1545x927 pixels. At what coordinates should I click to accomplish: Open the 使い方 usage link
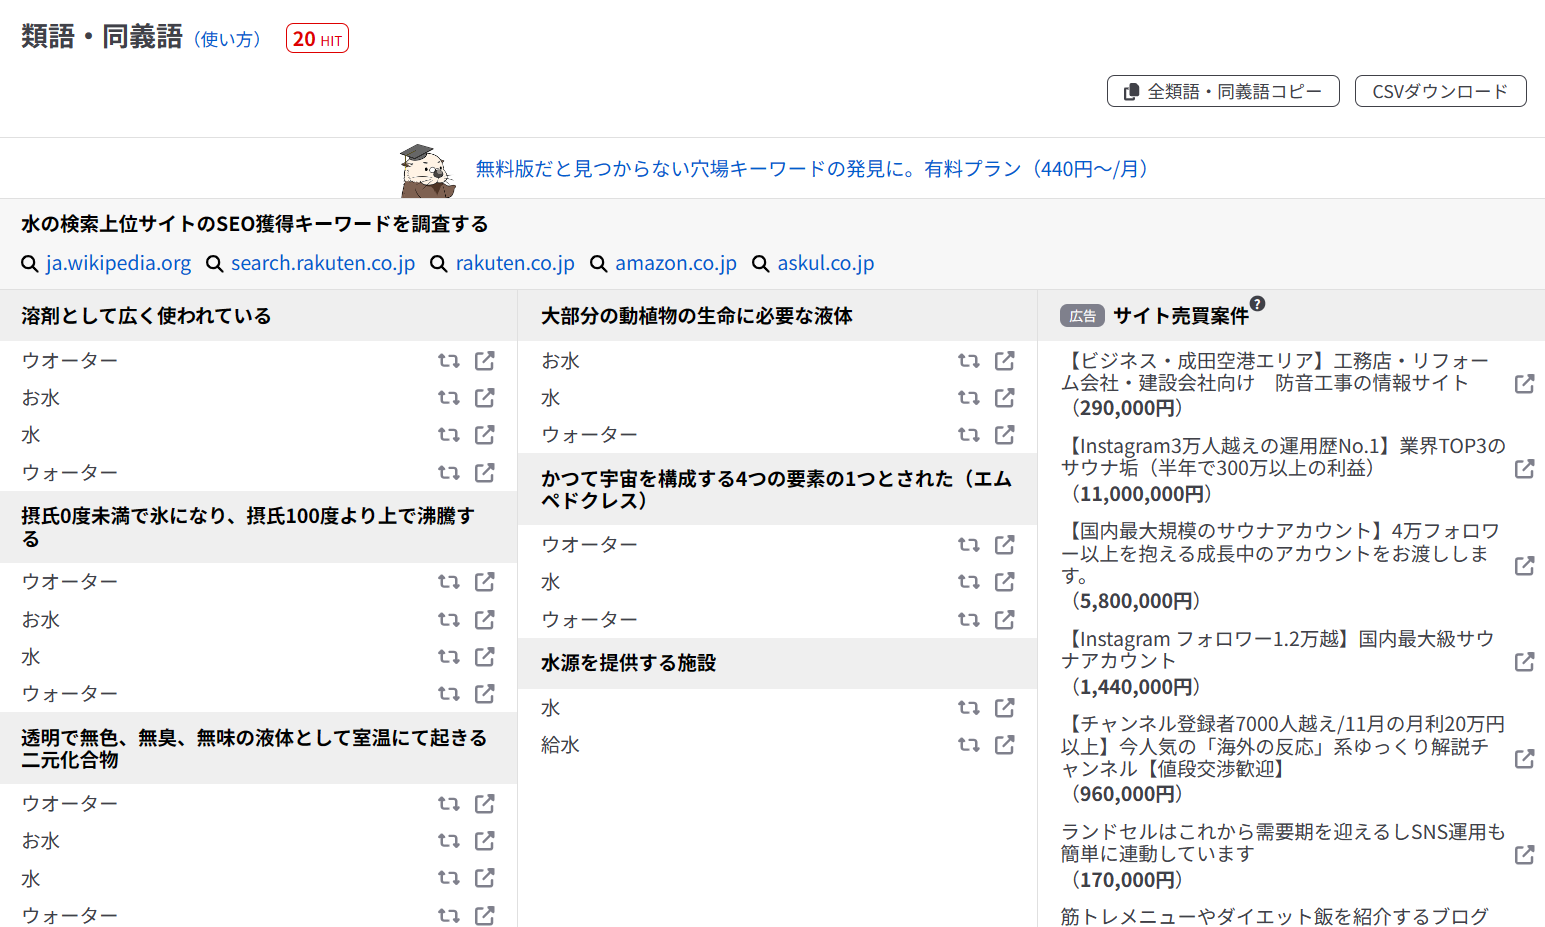[x=227, y=39]
